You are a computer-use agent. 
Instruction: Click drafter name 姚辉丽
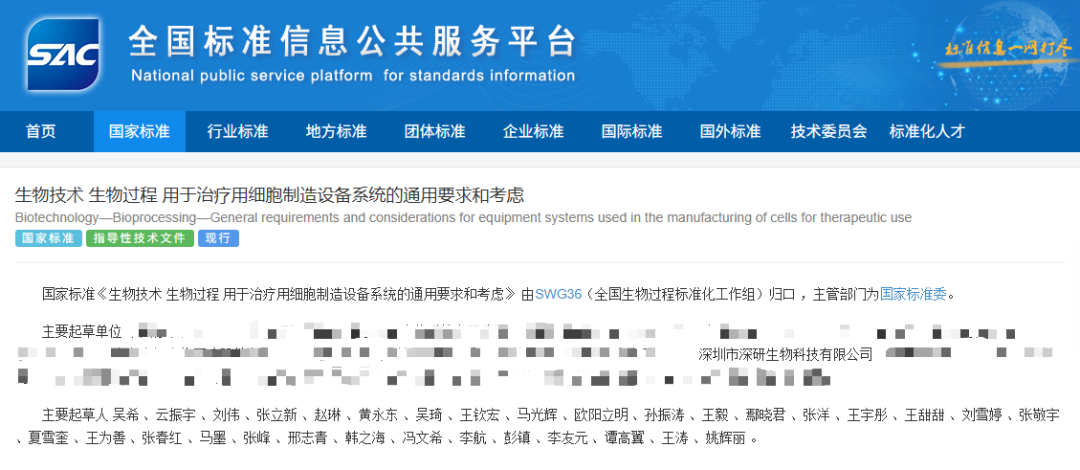pos(725,438)
